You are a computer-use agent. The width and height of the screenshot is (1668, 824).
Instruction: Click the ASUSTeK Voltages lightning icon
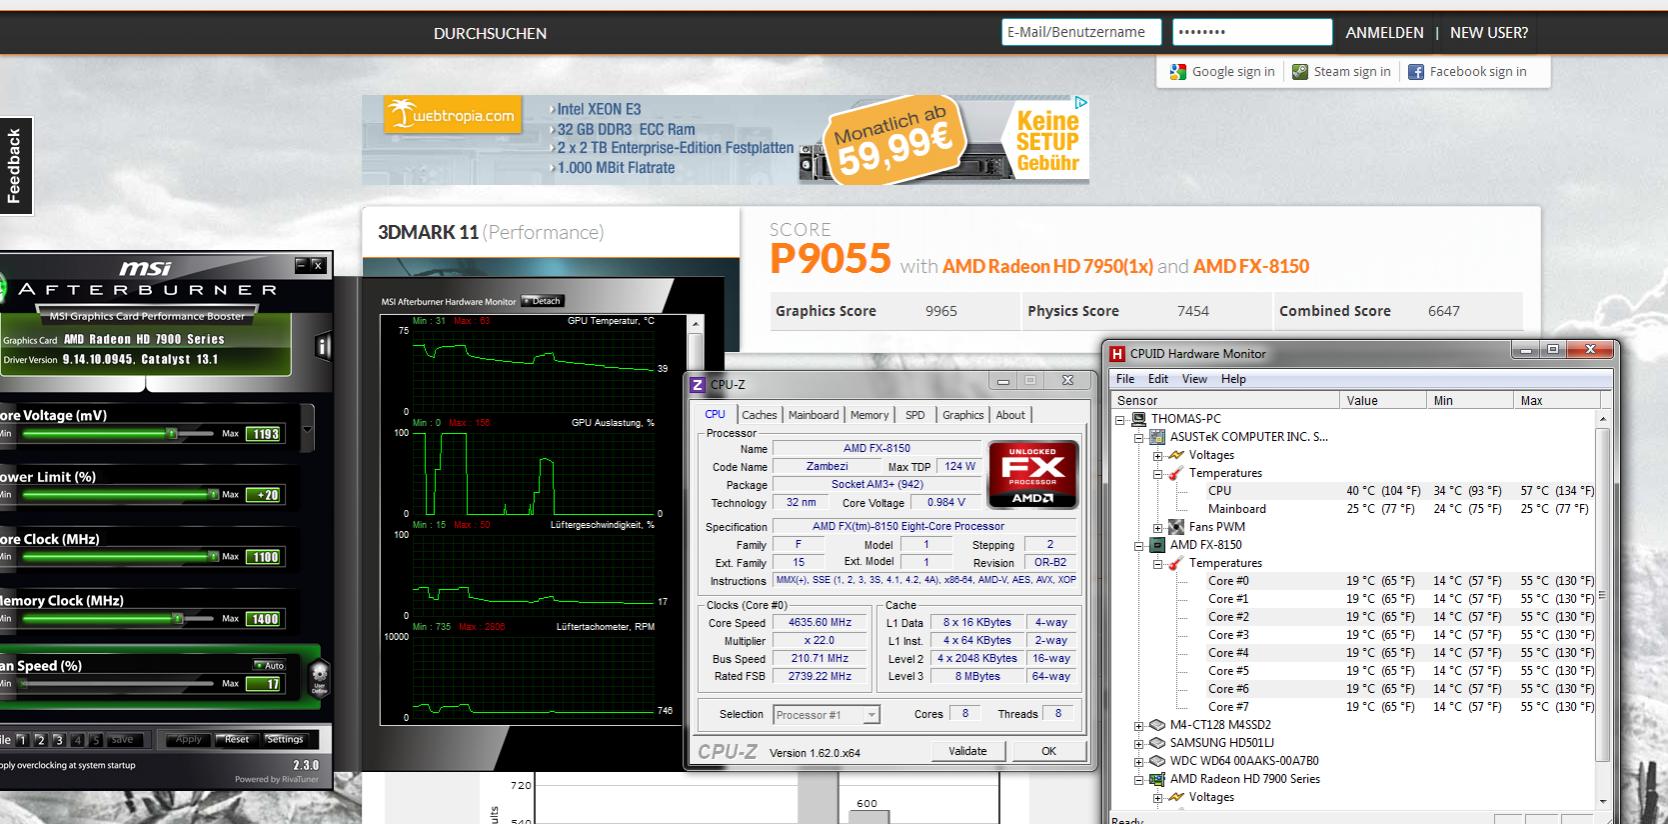[x=1176, y=455]
